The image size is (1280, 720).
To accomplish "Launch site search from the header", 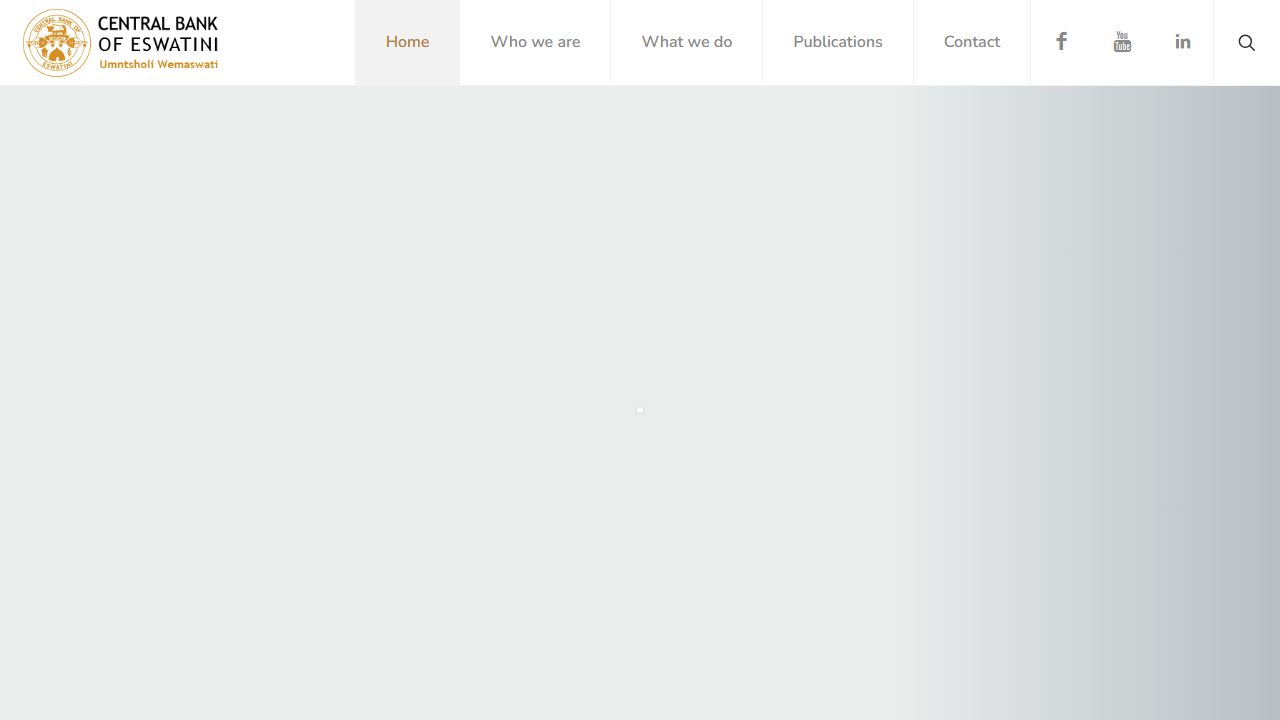I will tap(1246, 42).
